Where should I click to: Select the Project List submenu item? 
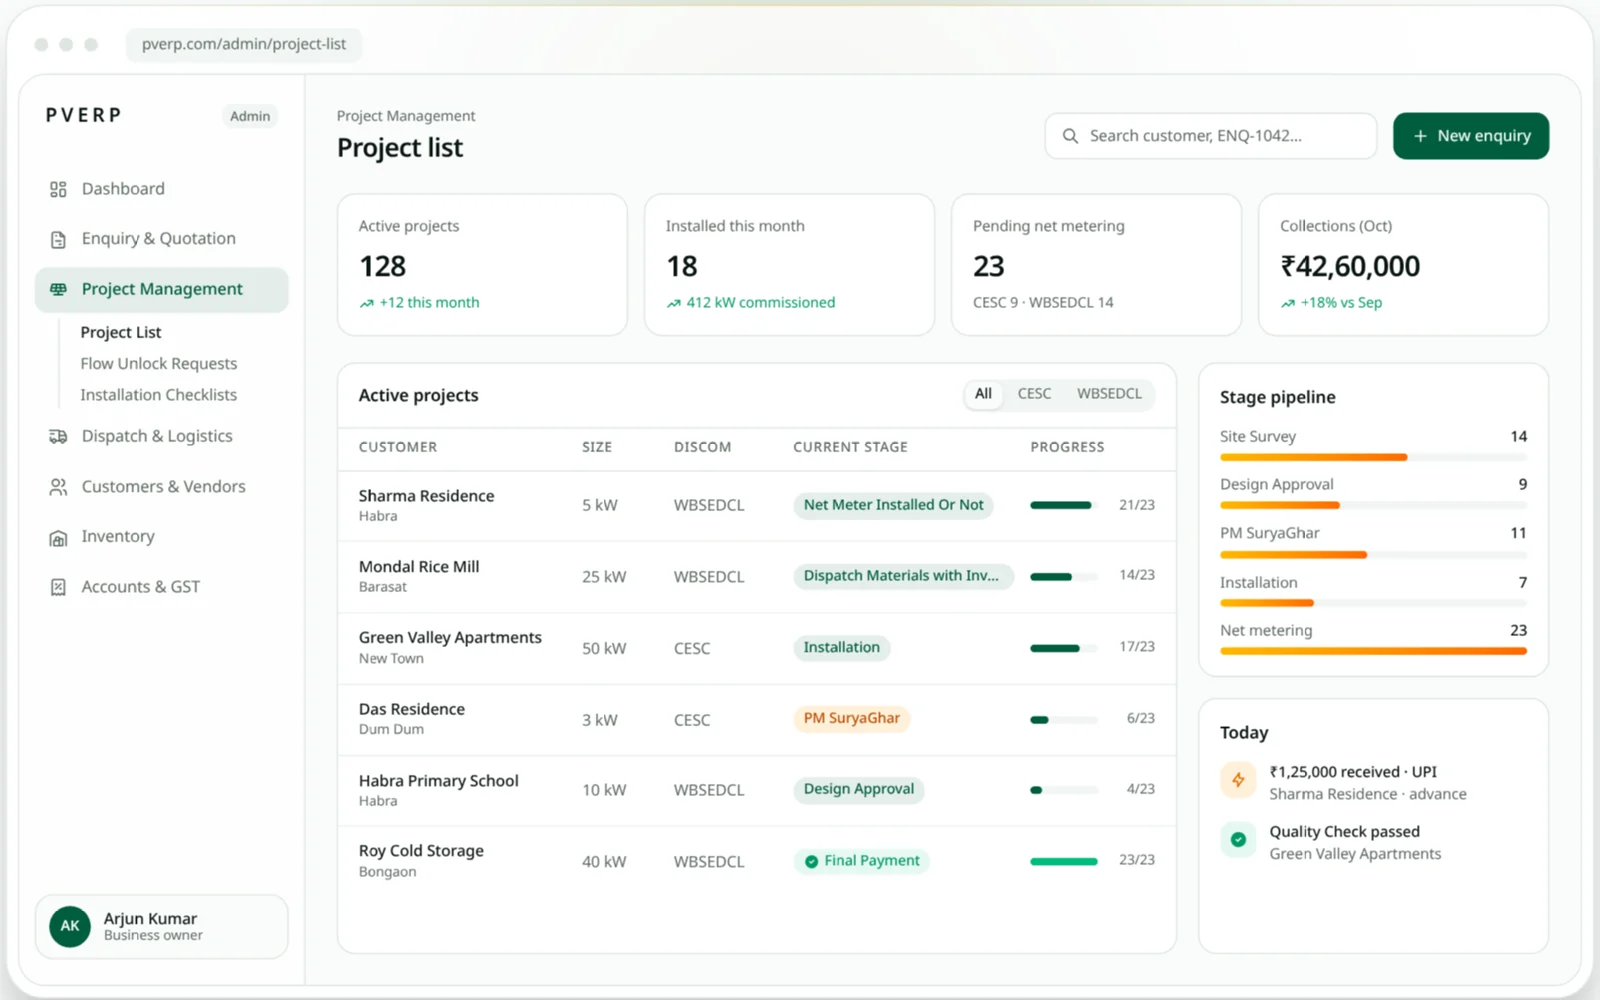coord(121,332)
